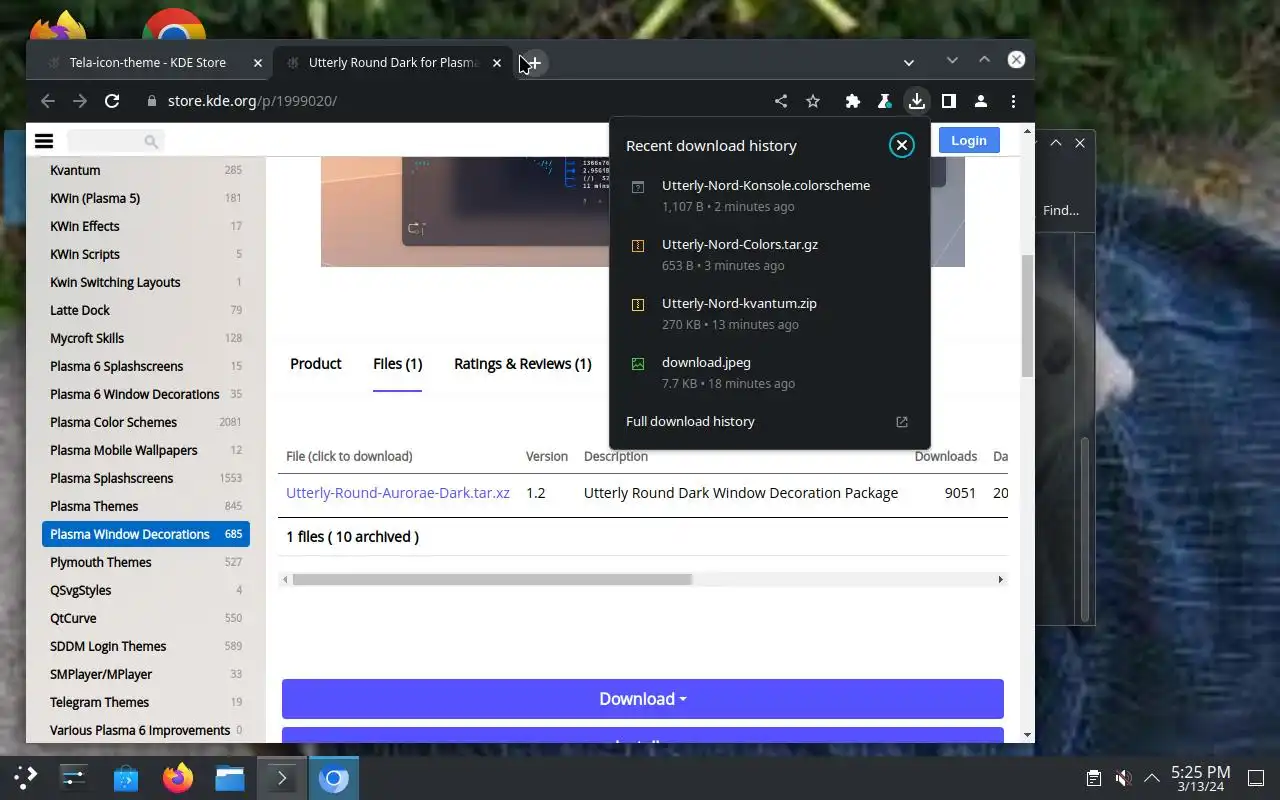1280x800 pixels.
Task: Open a new browser tab
Action: 534,63
